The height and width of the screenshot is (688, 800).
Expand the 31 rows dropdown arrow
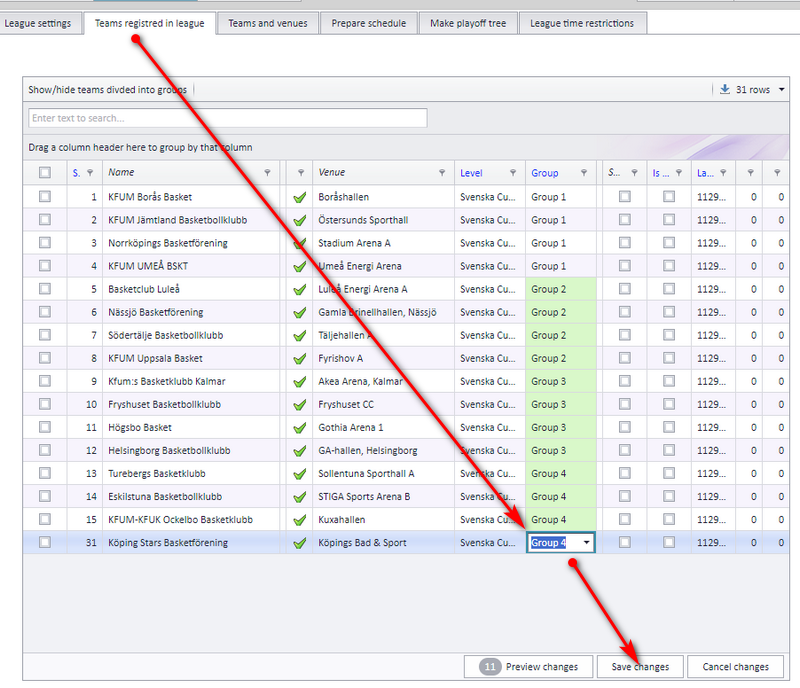pos(781,90)
